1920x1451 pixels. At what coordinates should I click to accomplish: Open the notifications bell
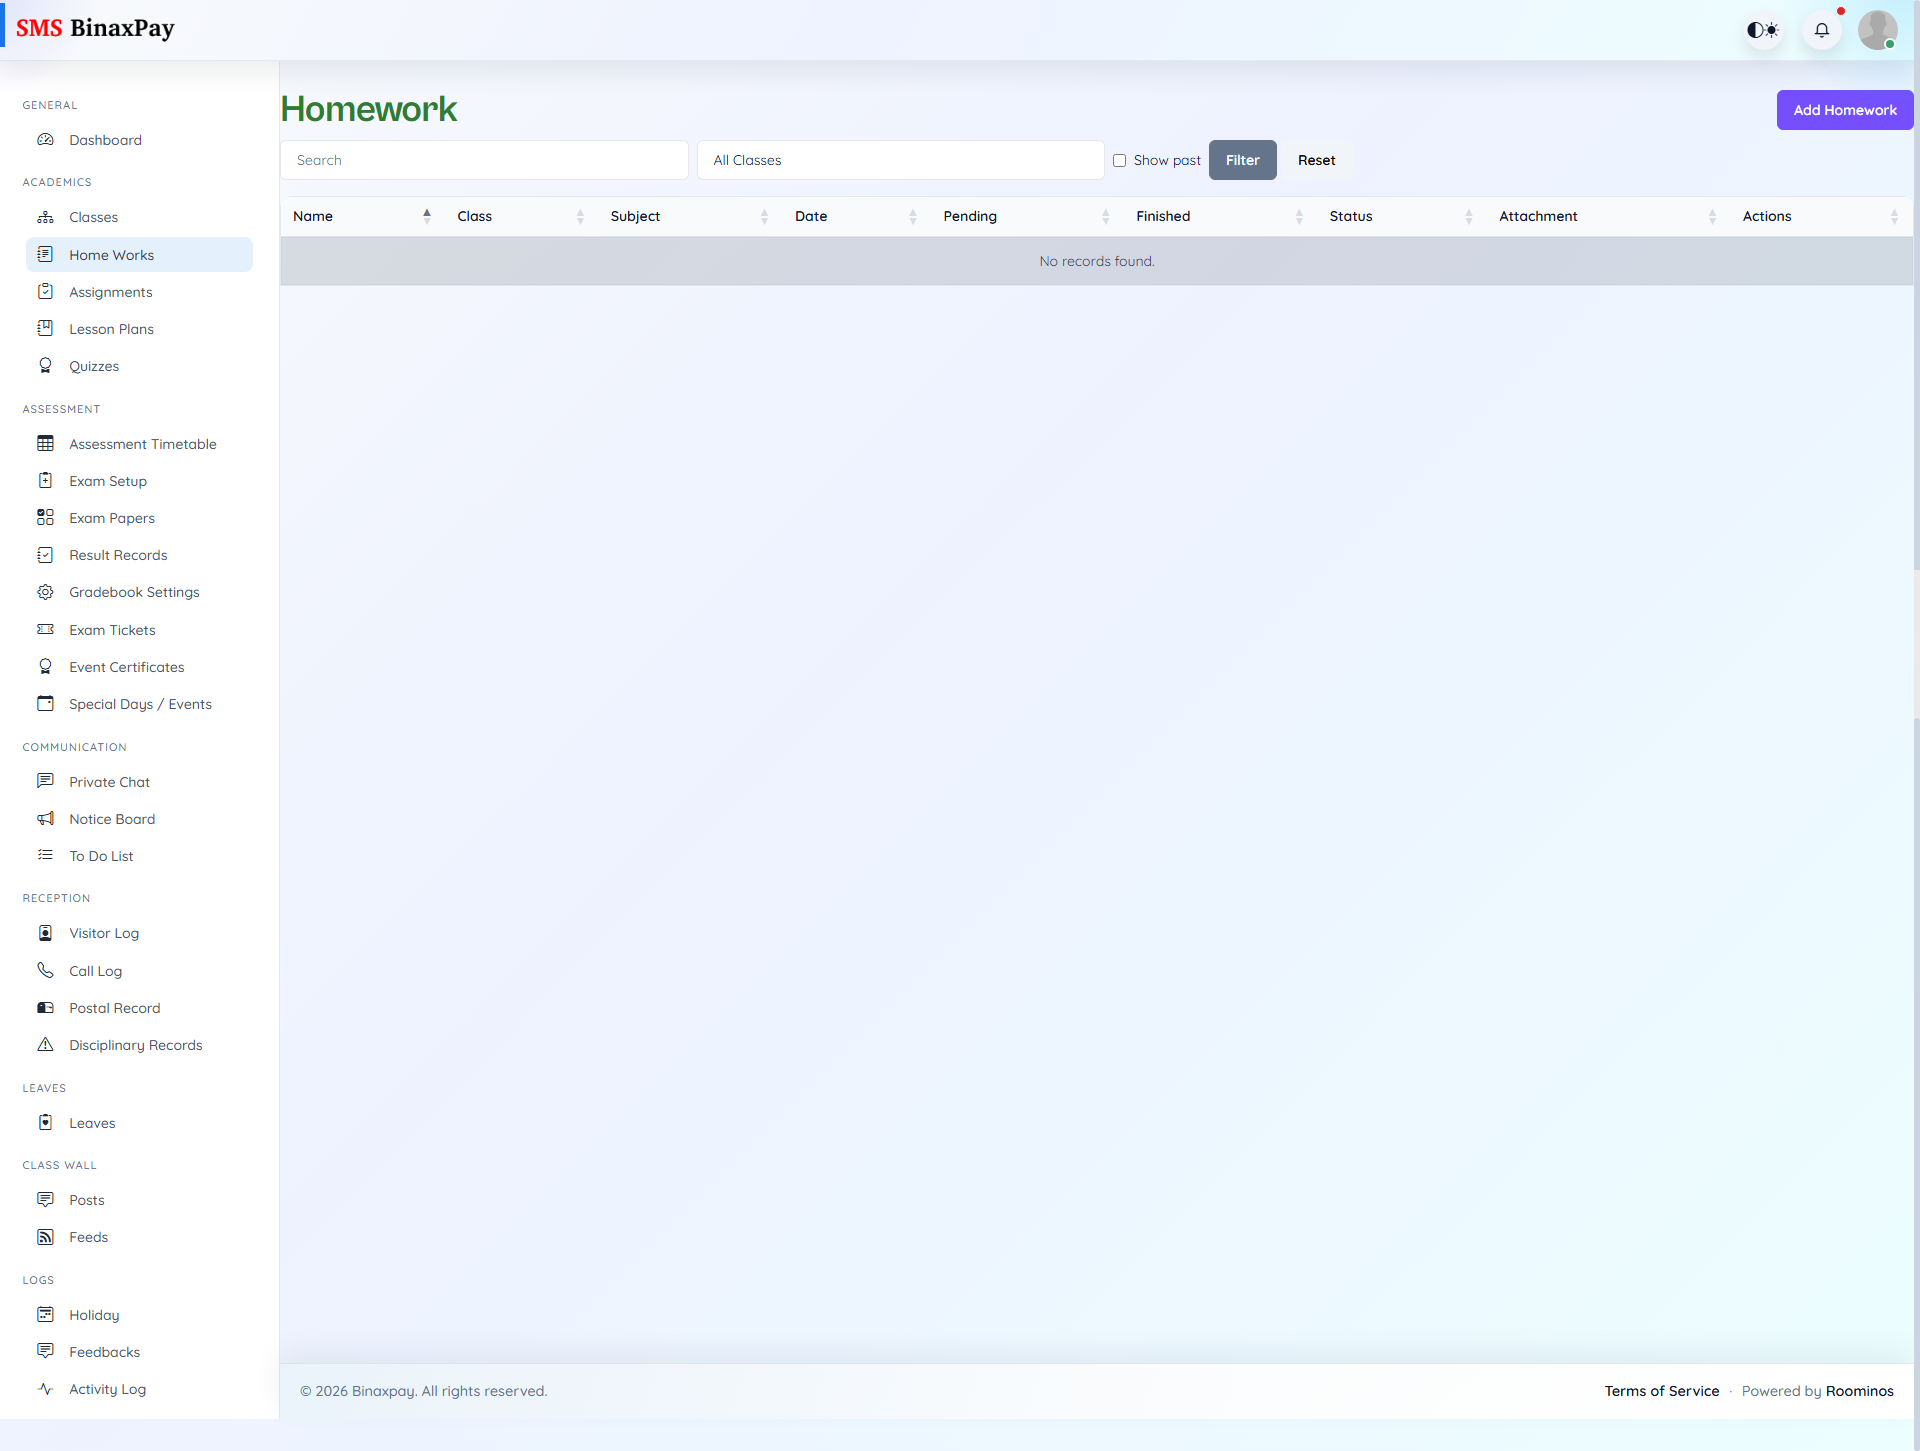1821,29
